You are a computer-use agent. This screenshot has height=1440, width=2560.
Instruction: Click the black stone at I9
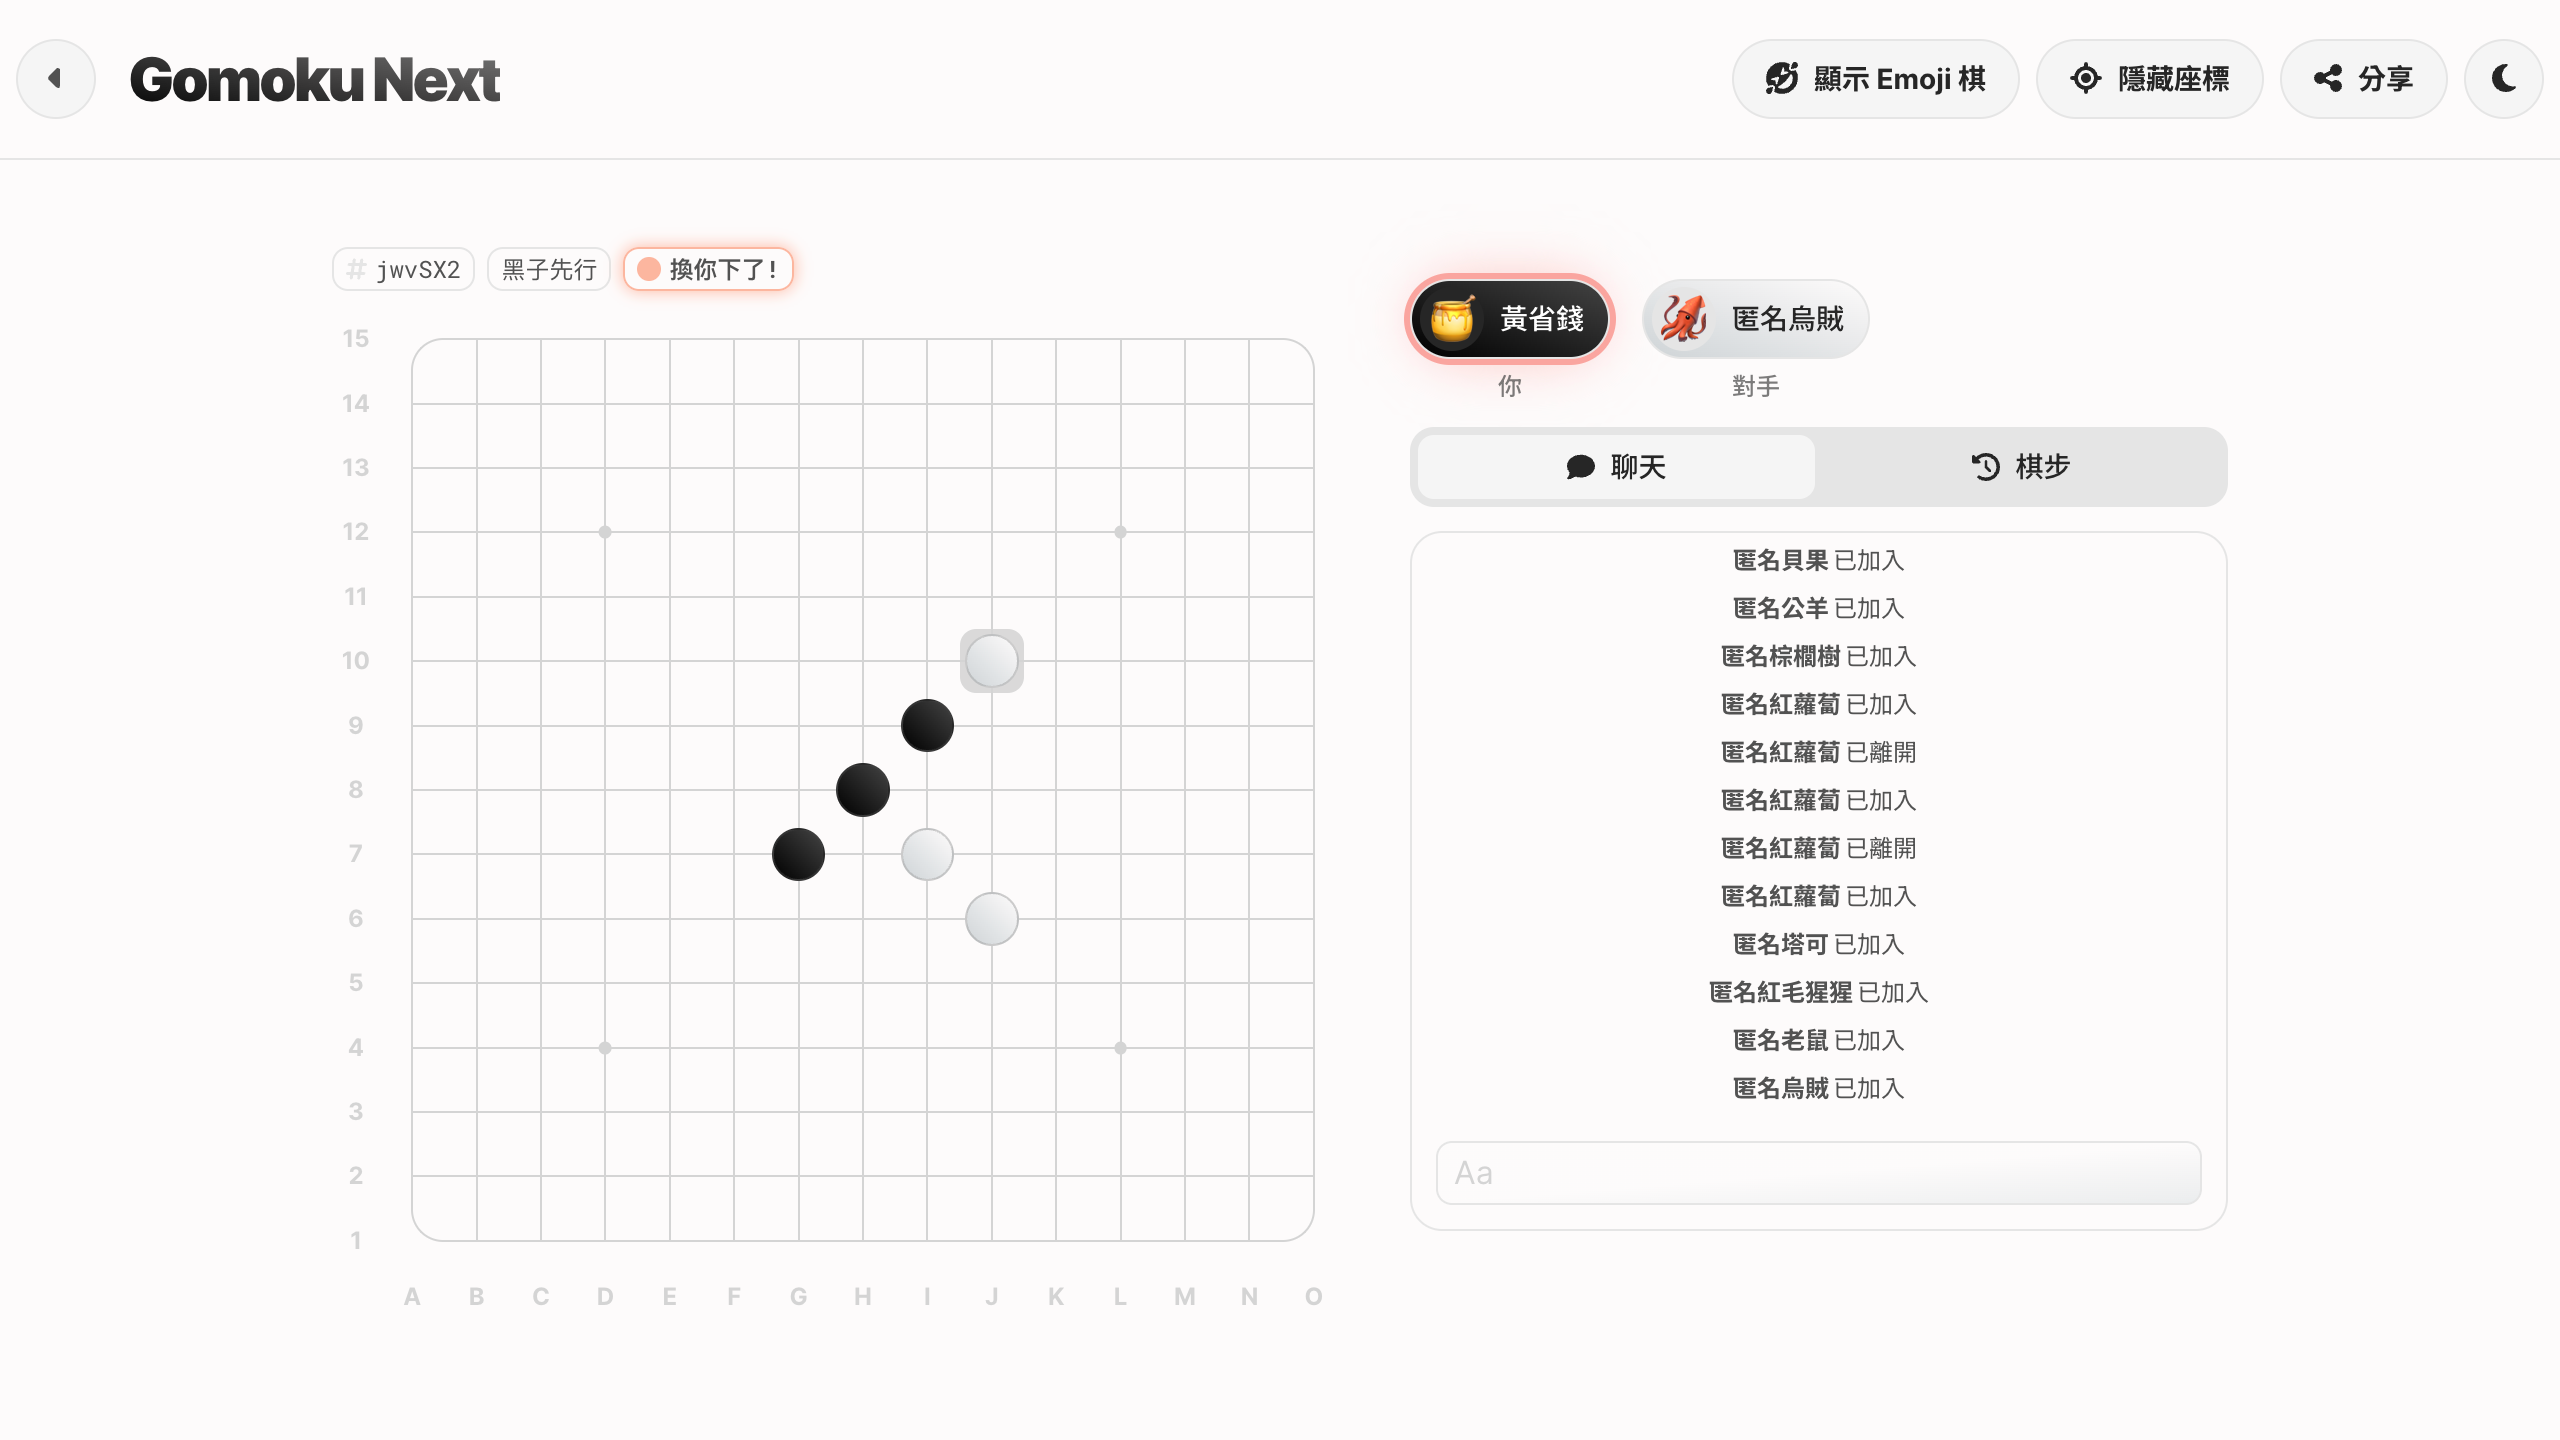(x=927, y=725)
